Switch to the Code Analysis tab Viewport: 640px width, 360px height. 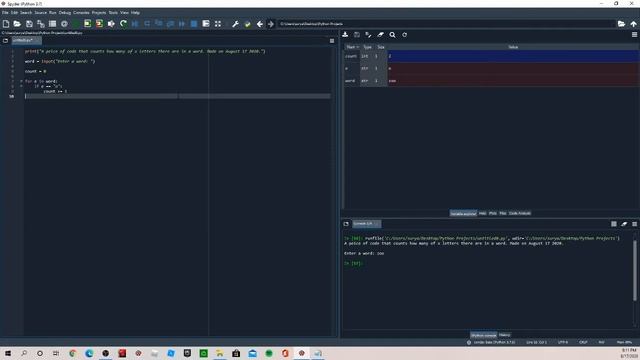[520, 213]
